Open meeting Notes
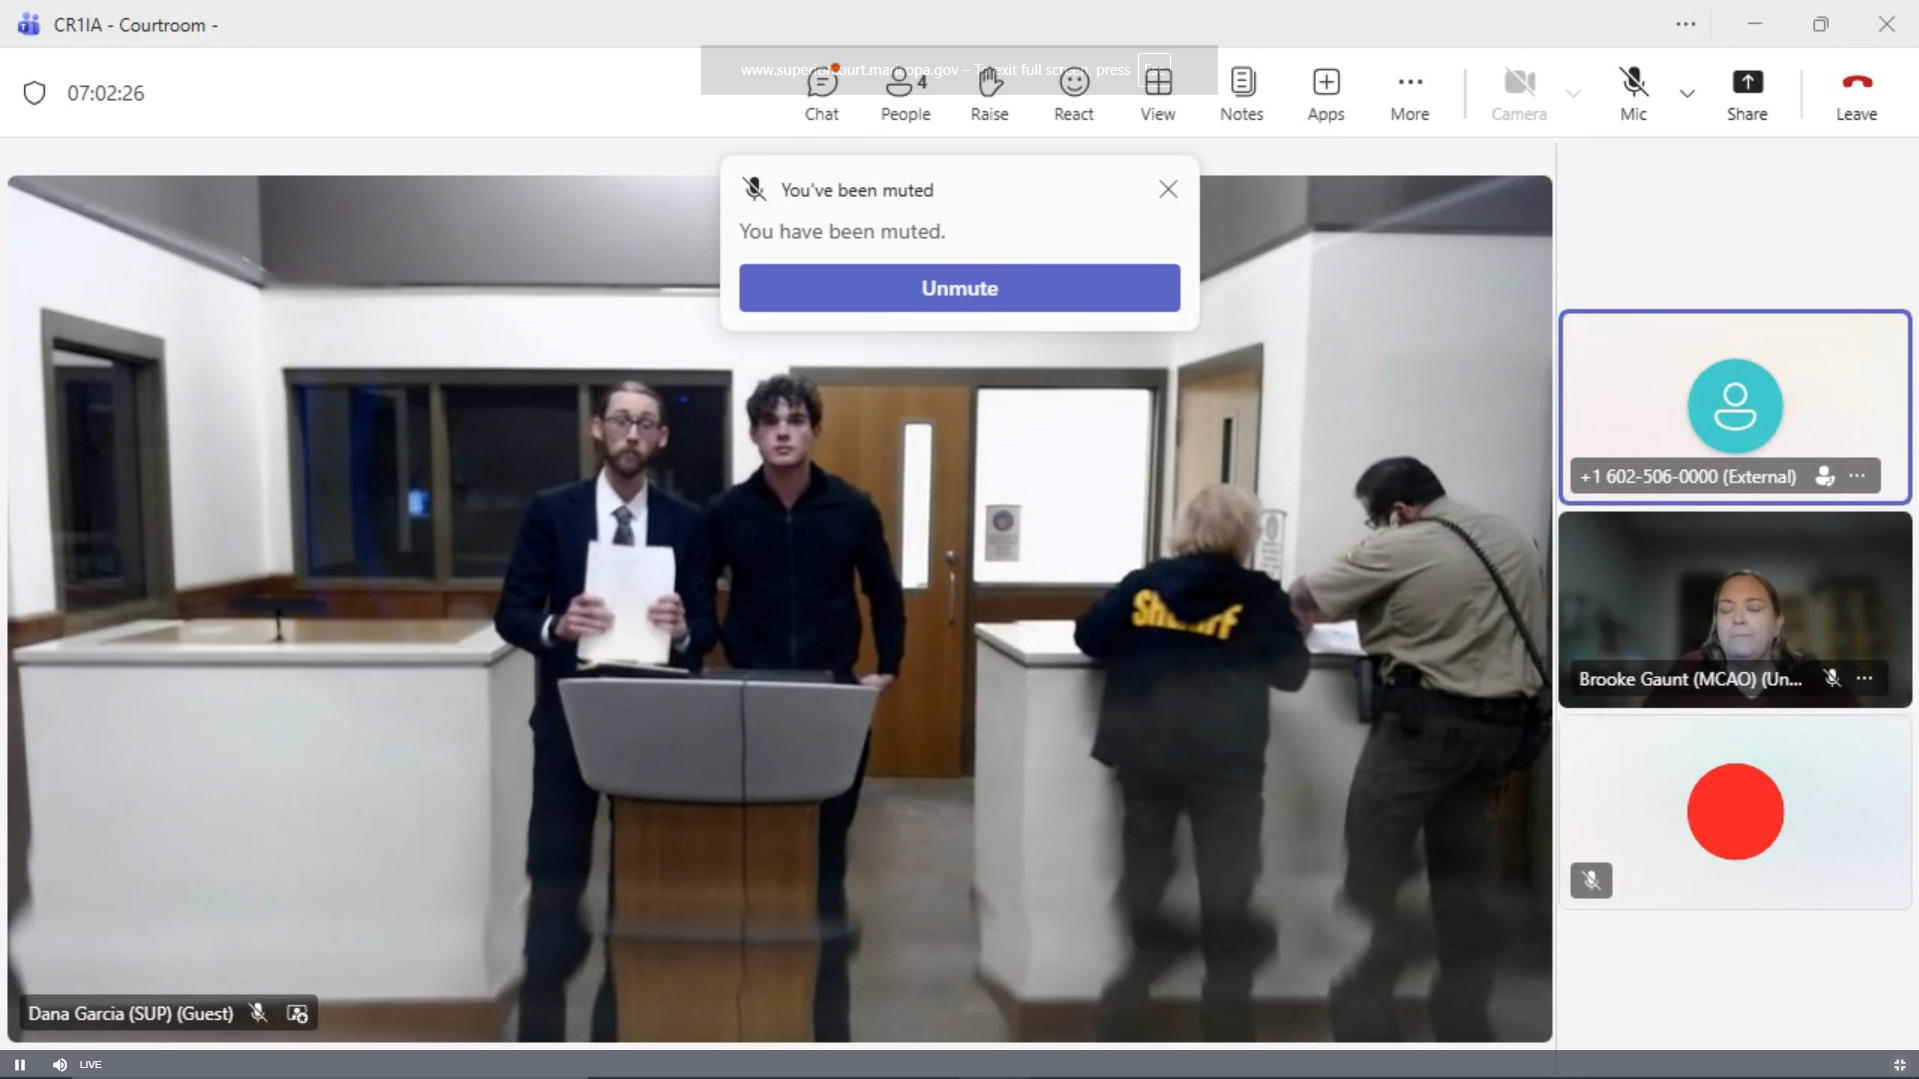 [1241, 93]
